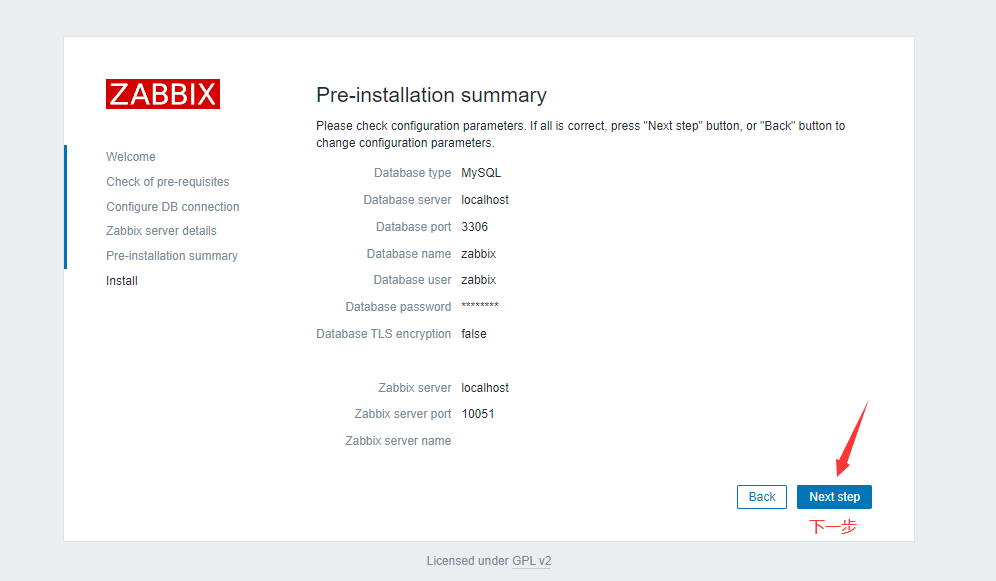Click the Database user label
The height and width of the screenshot is (581, 996).
pos(412,279)
